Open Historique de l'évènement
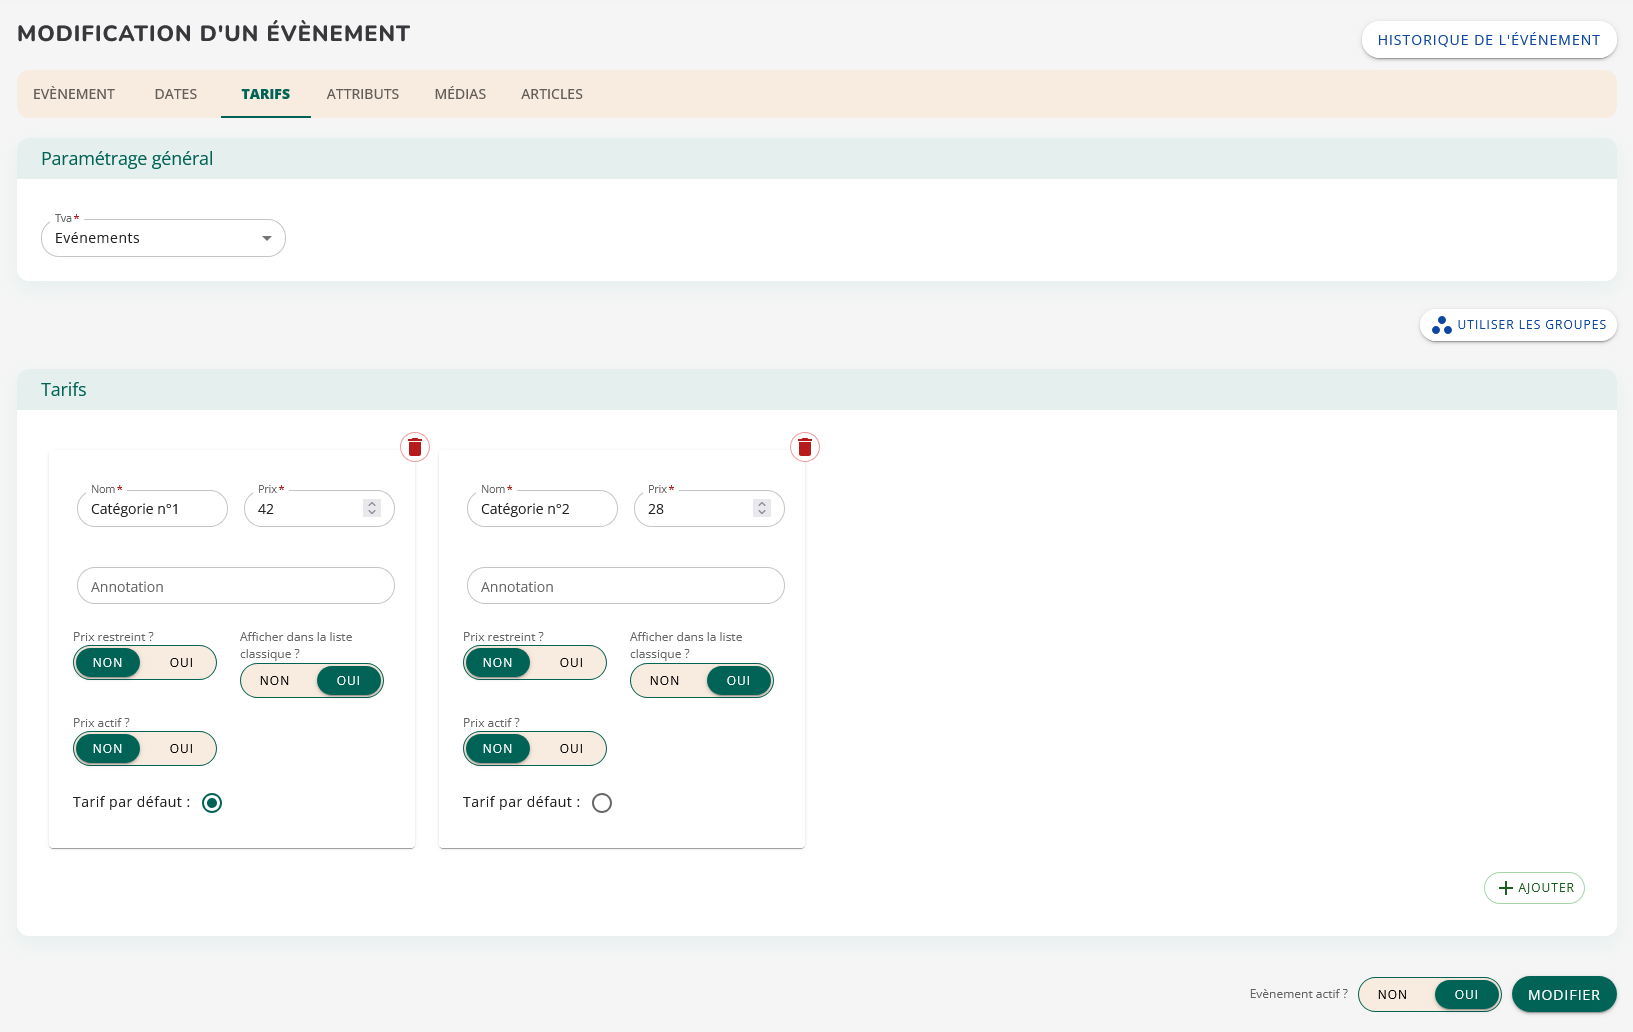Viewport: 1633px width, 1032px height. [x=1488, y=40]
